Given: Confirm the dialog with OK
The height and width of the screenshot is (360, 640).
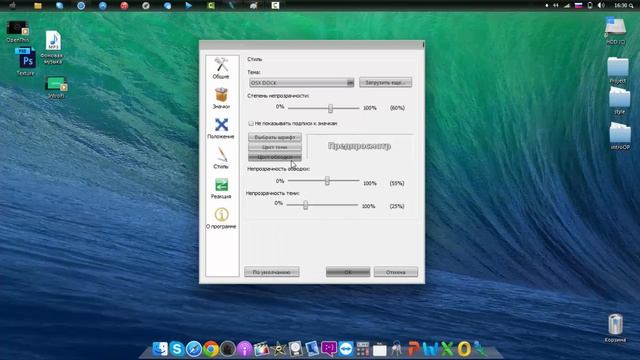Looking at the screenshot, I should pyautogui.click(x=348, y=272).
